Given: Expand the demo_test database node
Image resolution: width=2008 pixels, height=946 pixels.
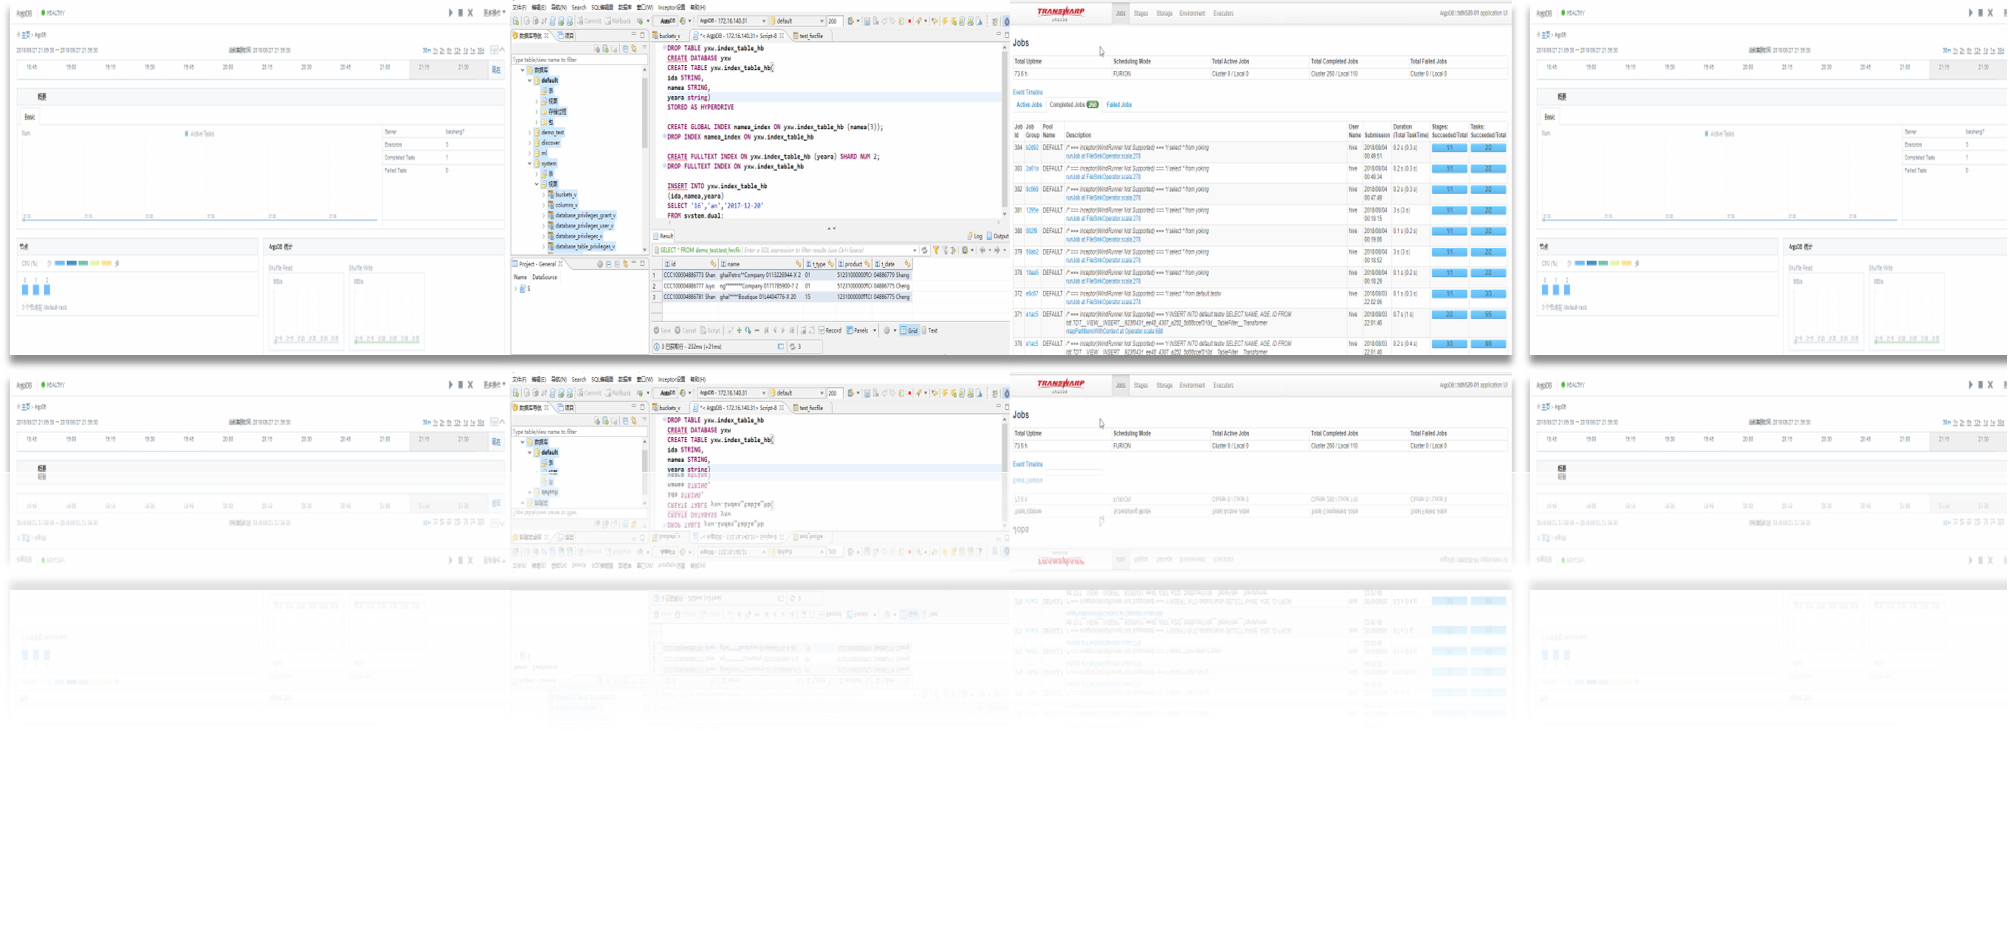Looking at the screenshot, I should tap(530, 132).
